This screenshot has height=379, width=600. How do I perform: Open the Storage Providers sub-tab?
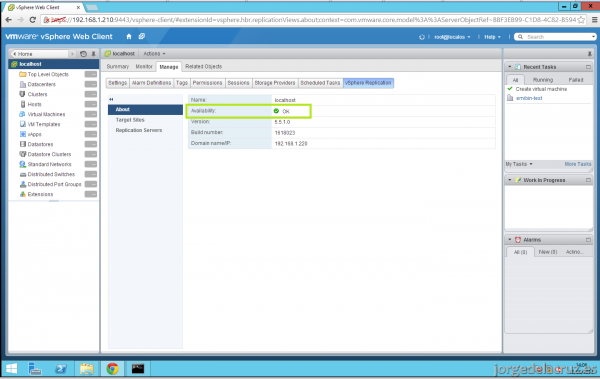(x=275, y=83)
